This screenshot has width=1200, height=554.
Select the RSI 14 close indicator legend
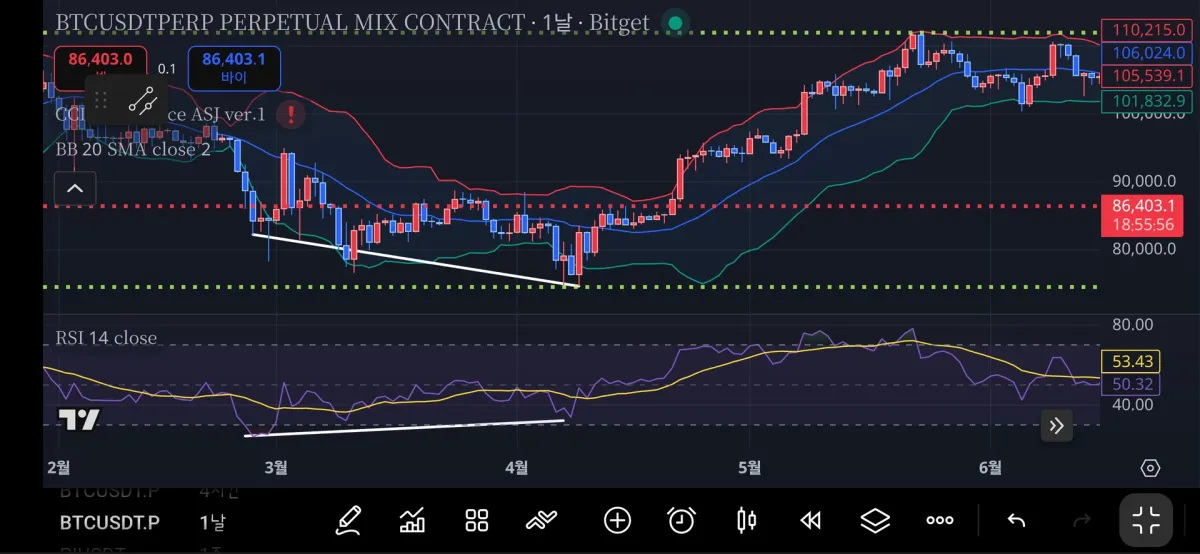106,338
